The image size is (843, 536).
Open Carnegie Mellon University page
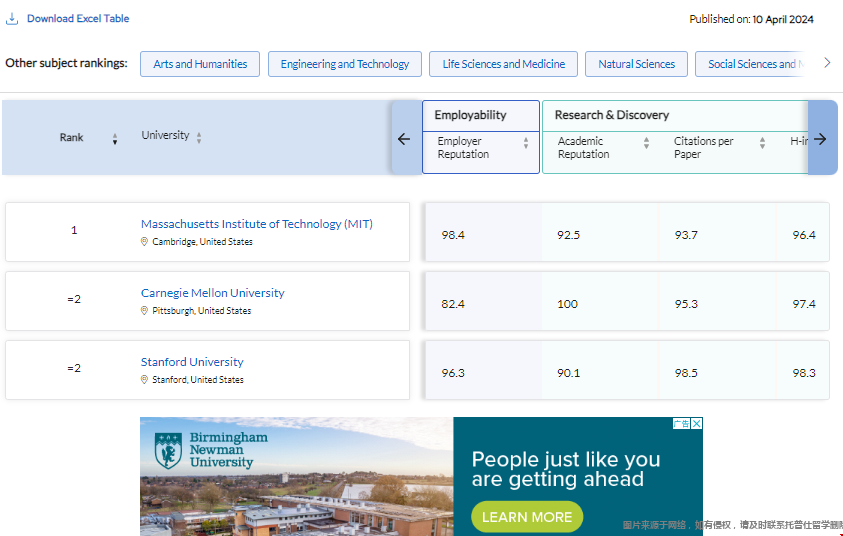[x=212, y=293]
